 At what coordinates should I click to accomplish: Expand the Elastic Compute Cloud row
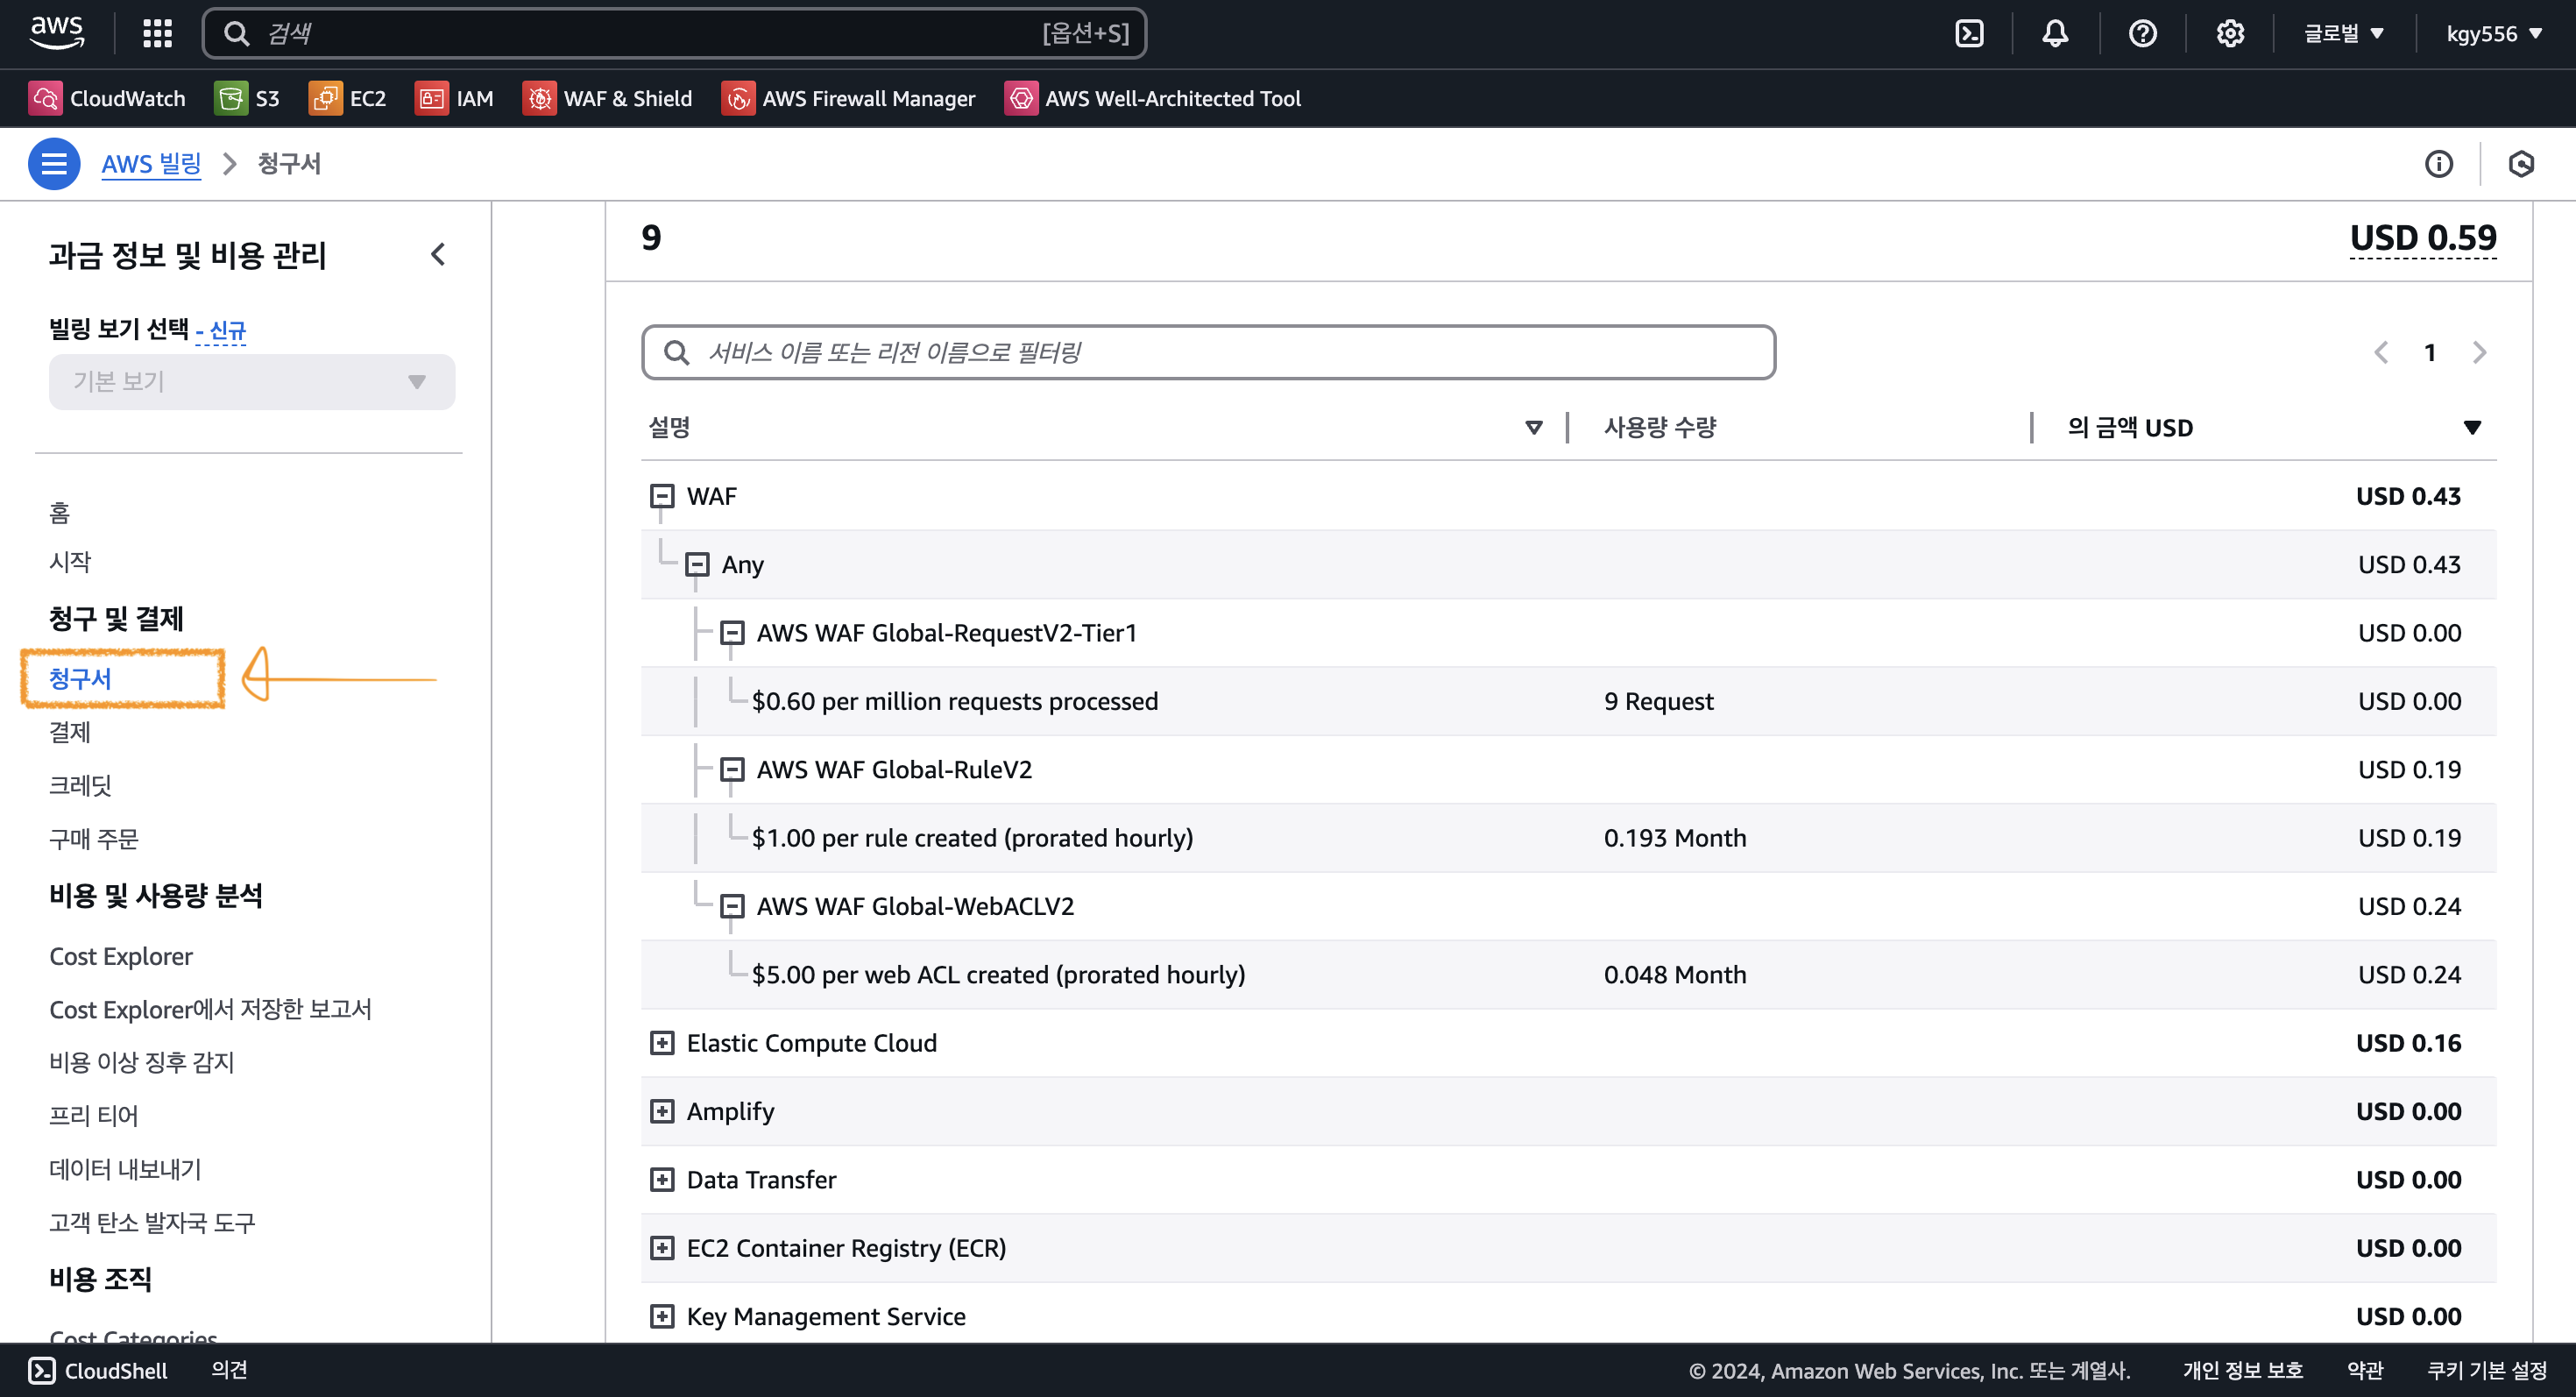(662, 1043)
